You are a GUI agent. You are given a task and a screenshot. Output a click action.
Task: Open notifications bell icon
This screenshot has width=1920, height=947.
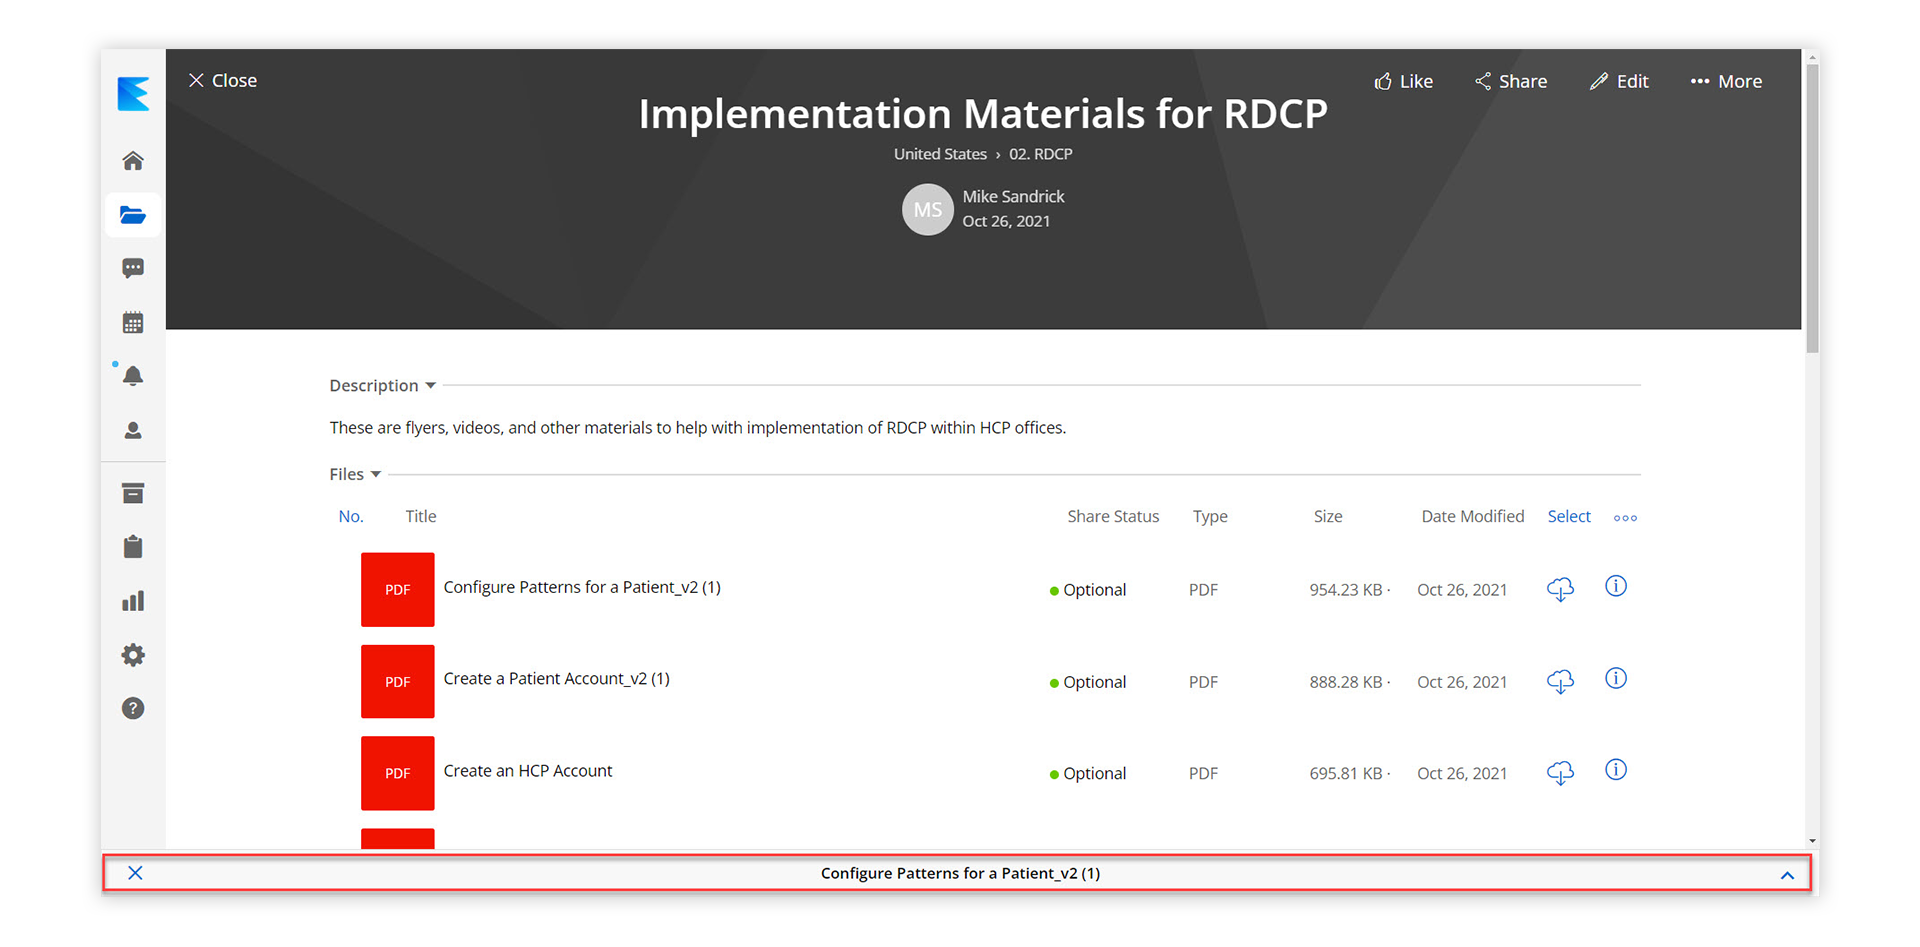coord(133,376)
